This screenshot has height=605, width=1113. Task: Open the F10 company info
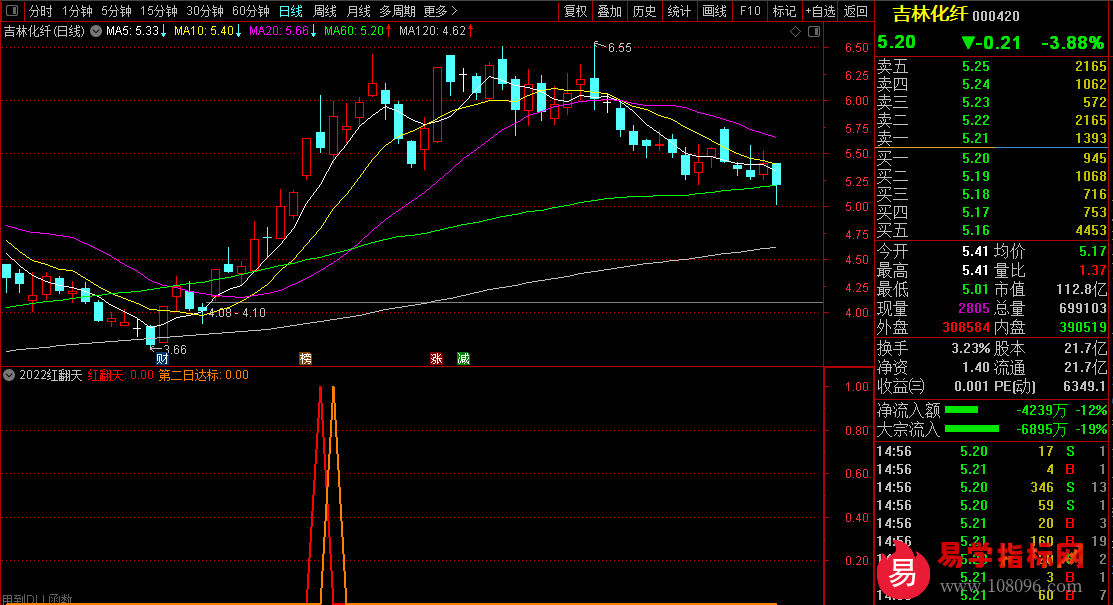pyautogui.click(x=750, y=11)
